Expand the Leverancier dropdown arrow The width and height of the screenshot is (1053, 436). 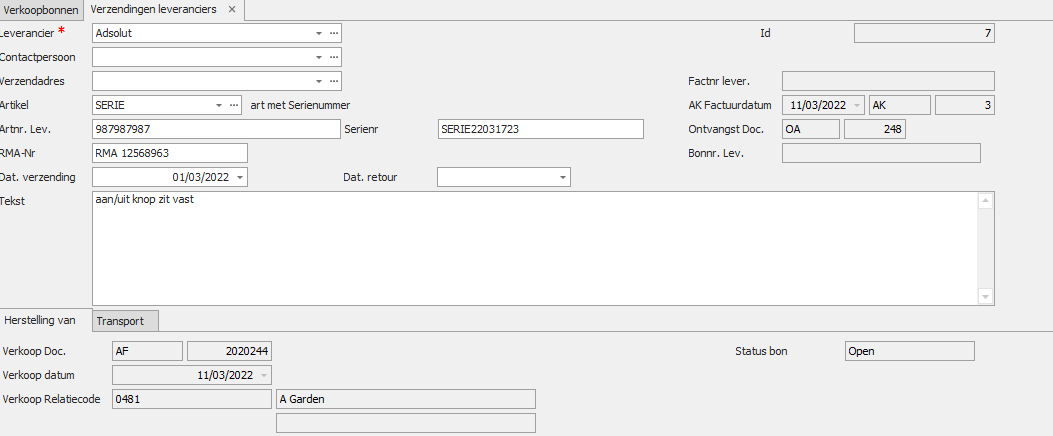click(x=319, y=33)
